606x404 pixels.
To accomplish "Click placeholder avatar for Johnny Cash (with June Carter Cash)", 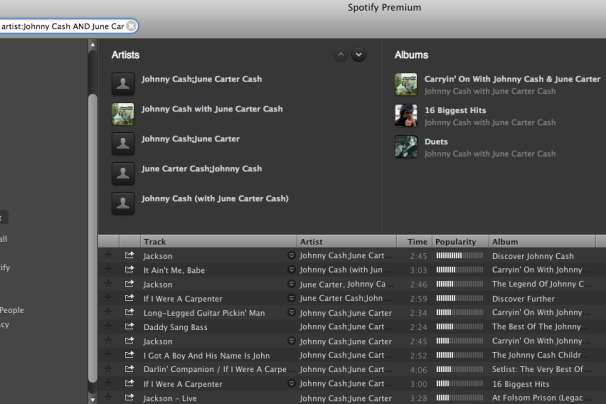I will (x=123, y=203).
